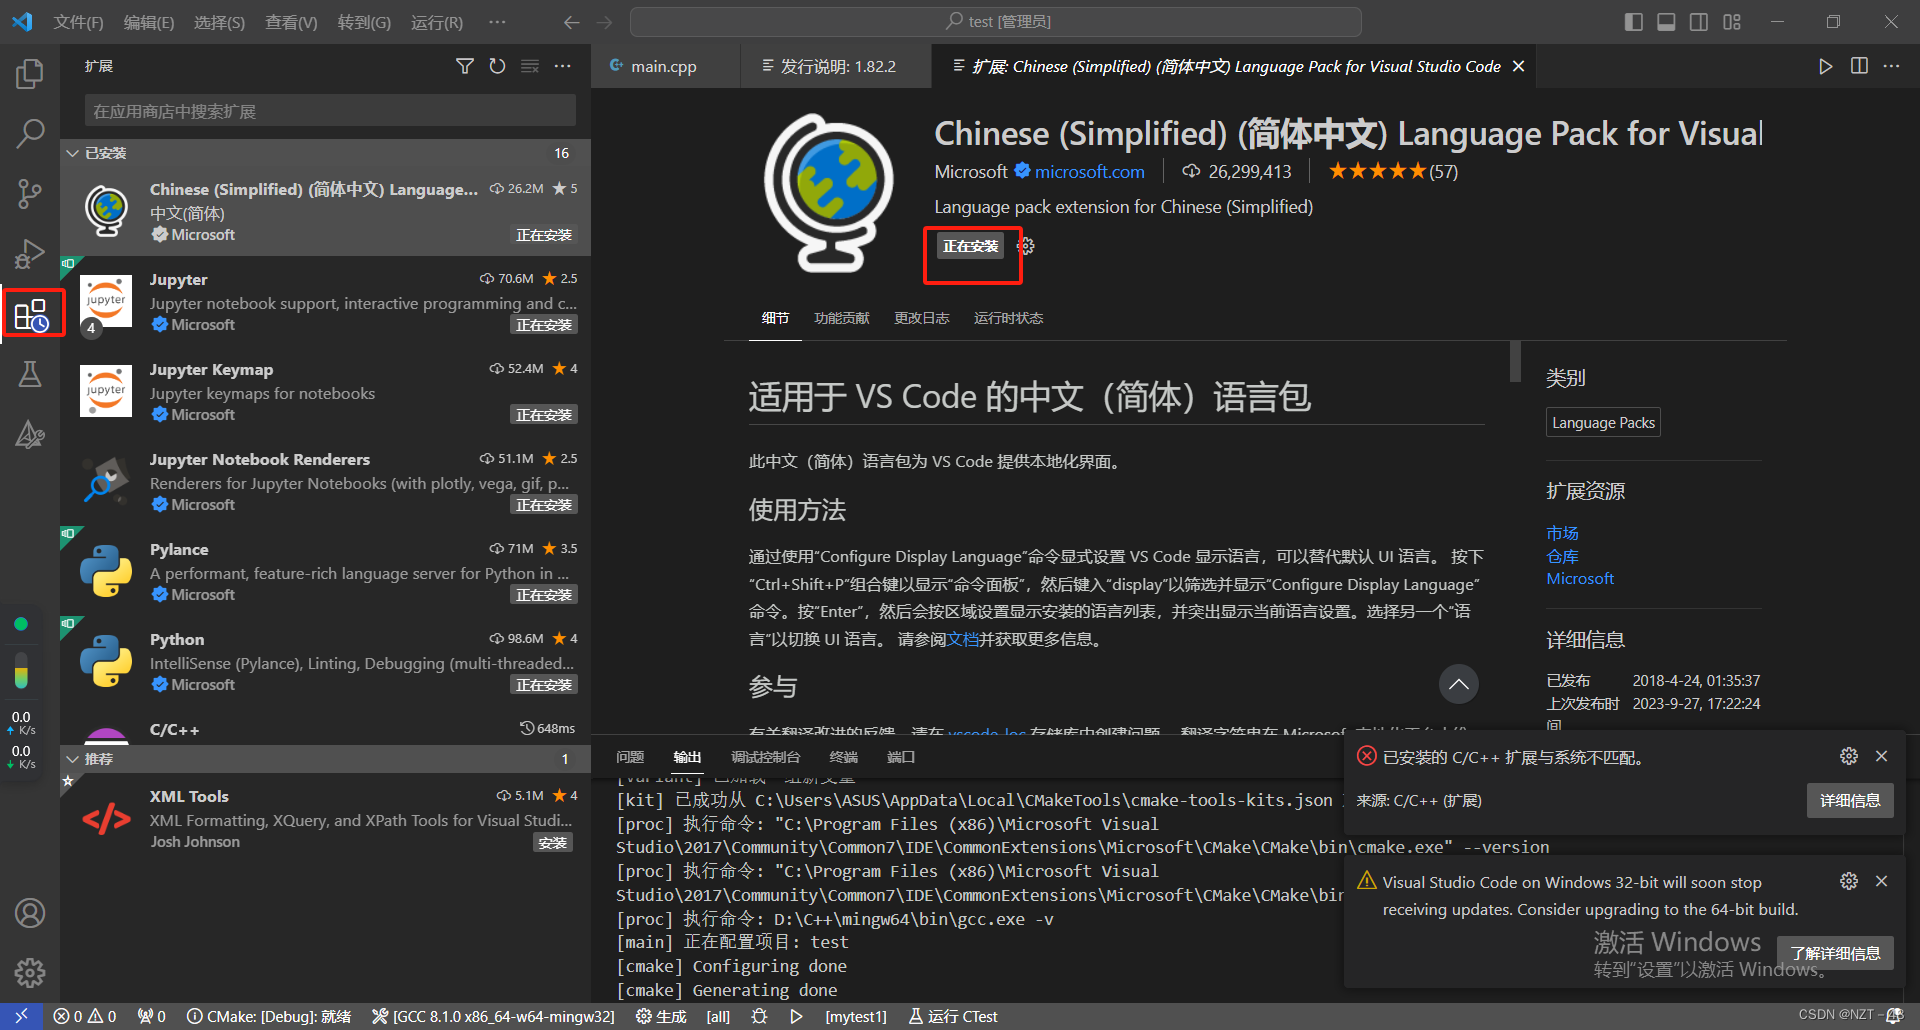Click the title bar command search box
Viewport: 1920px width, 1030px height.
(x=996, y=22)
